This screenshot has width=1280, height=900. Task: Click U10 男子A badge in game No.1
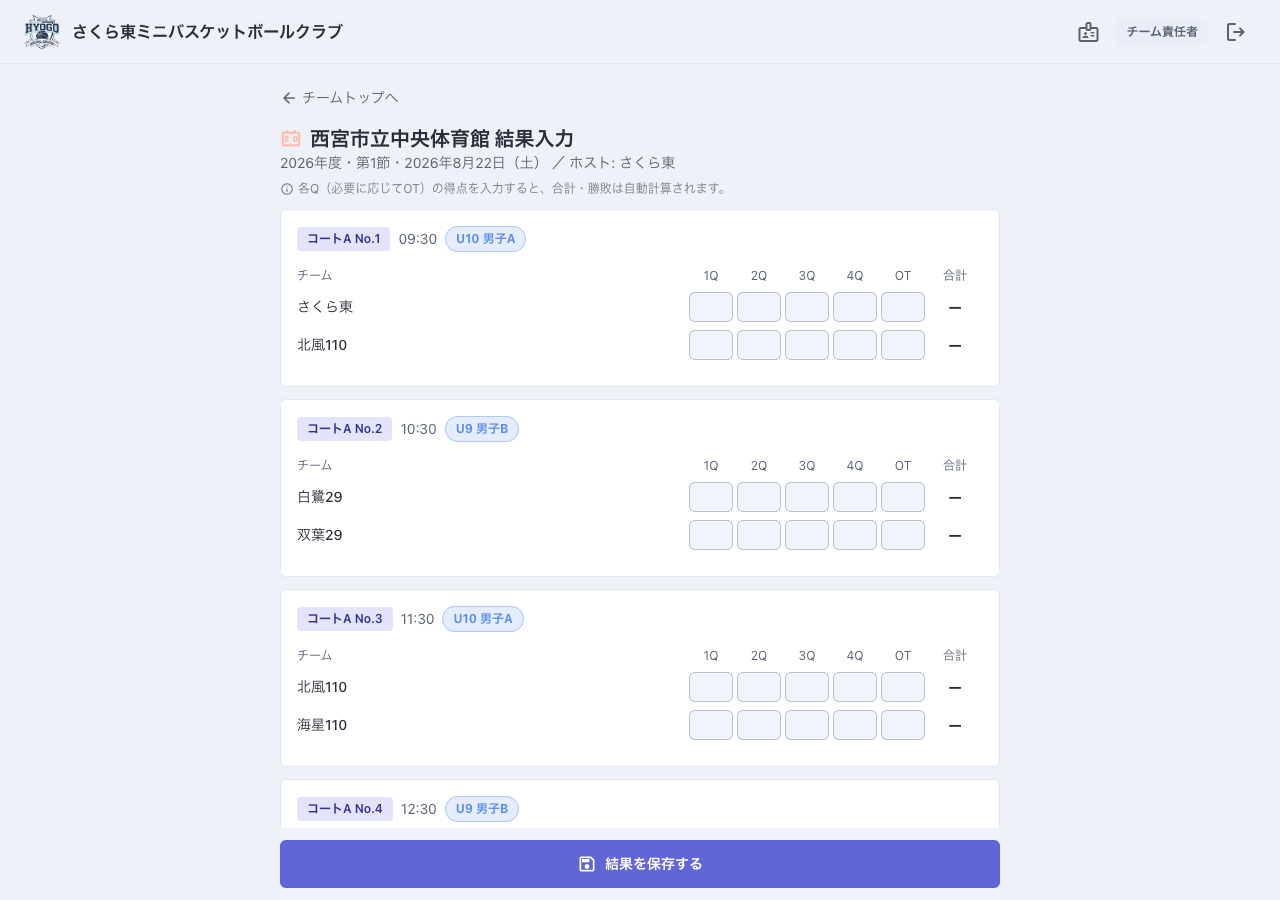(x=485, y=239)
